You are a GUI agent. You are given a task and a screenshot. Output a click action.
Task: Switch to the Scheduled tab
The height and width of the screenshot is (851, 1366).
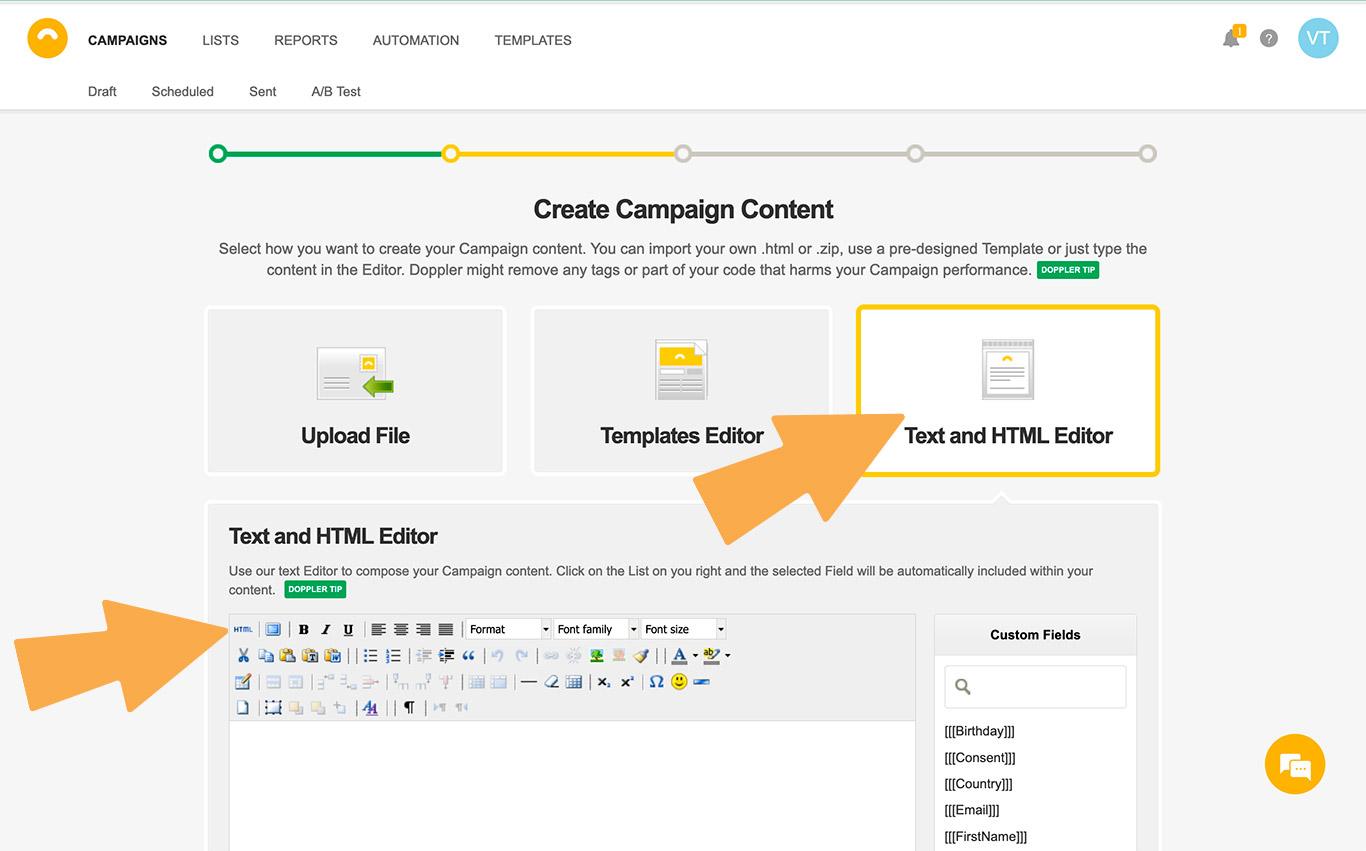[183, 91]
